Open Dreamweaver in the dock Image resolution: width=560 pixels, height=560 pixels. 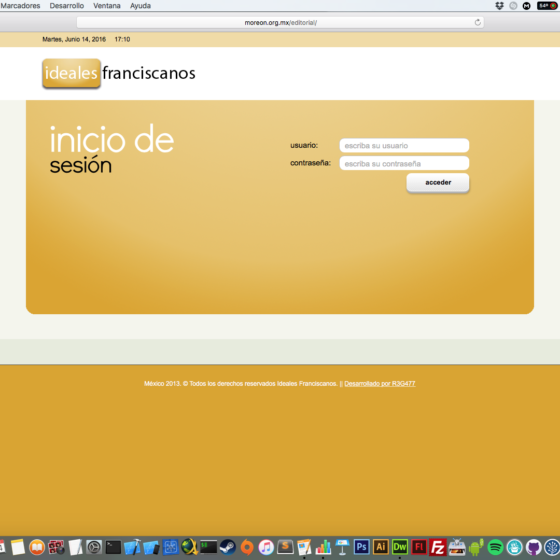400,547
